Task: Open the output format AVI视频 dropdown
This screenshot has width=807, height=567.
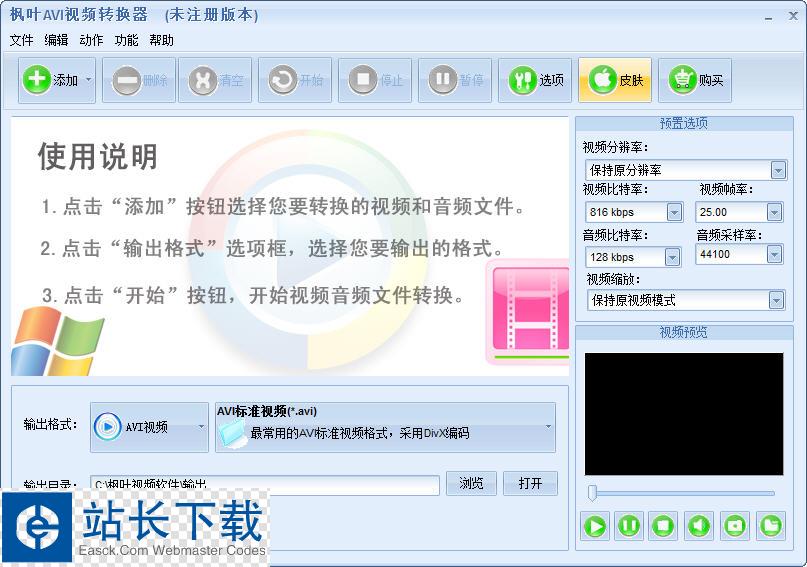Action: [x=149, y=427]
